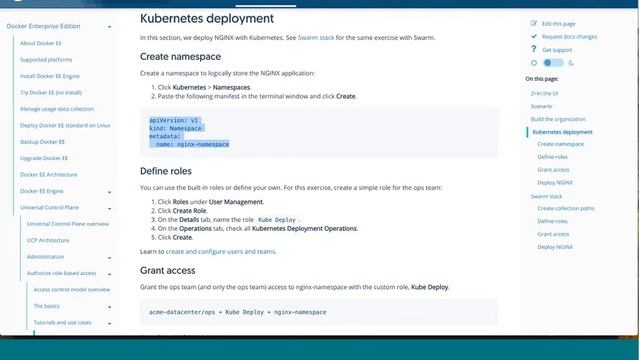Viewport: 640px width, 360px height.
Task: Expand the Administration submenu arrow
Action: click(109, 258)
